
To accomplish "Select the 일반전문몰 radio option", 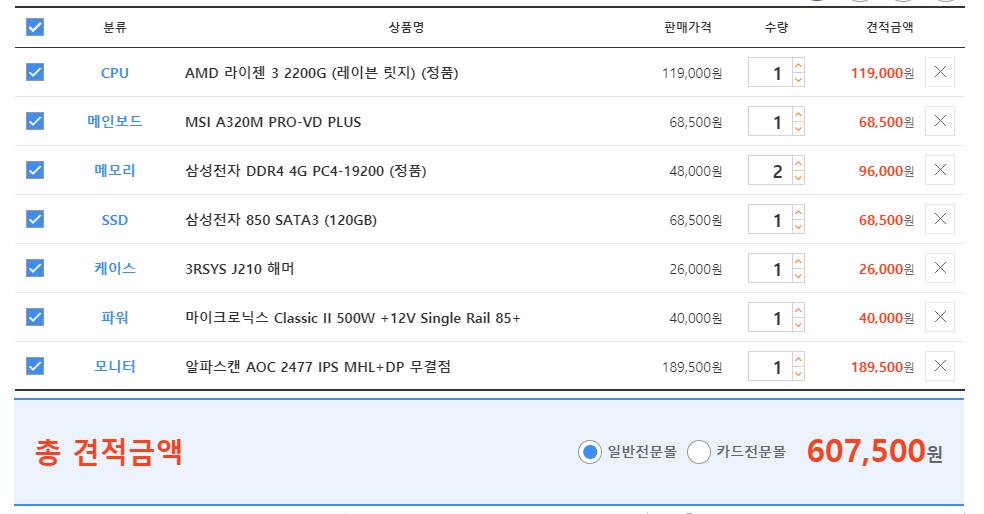I will (x=590, y=452).
